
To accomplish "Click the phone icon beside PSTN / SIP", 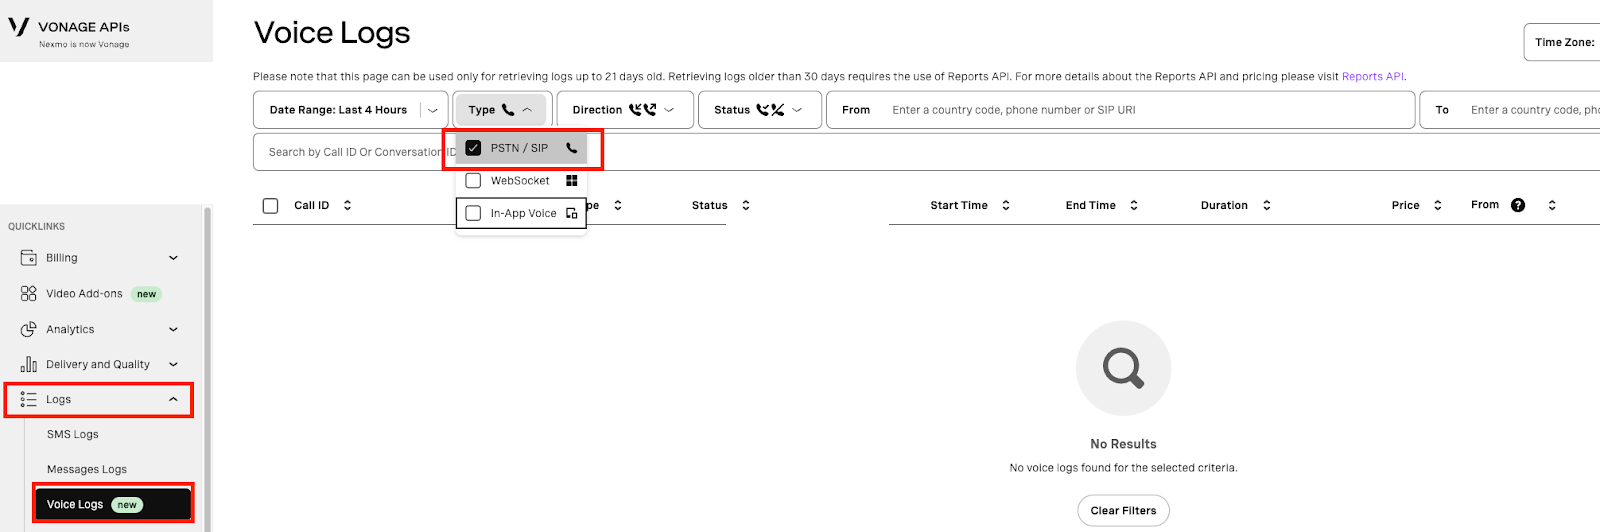I will (572, 148).
